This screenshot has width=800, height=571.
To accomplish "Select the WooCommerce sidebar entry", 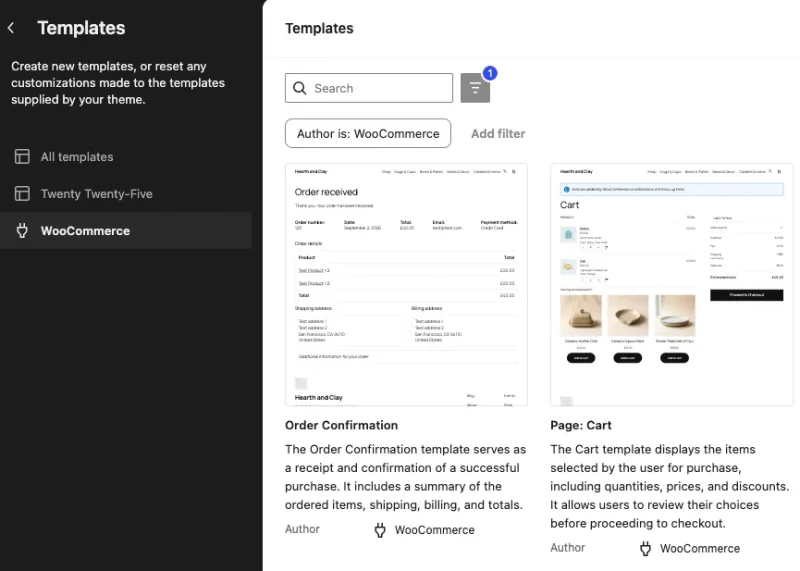I will point(126,231).
